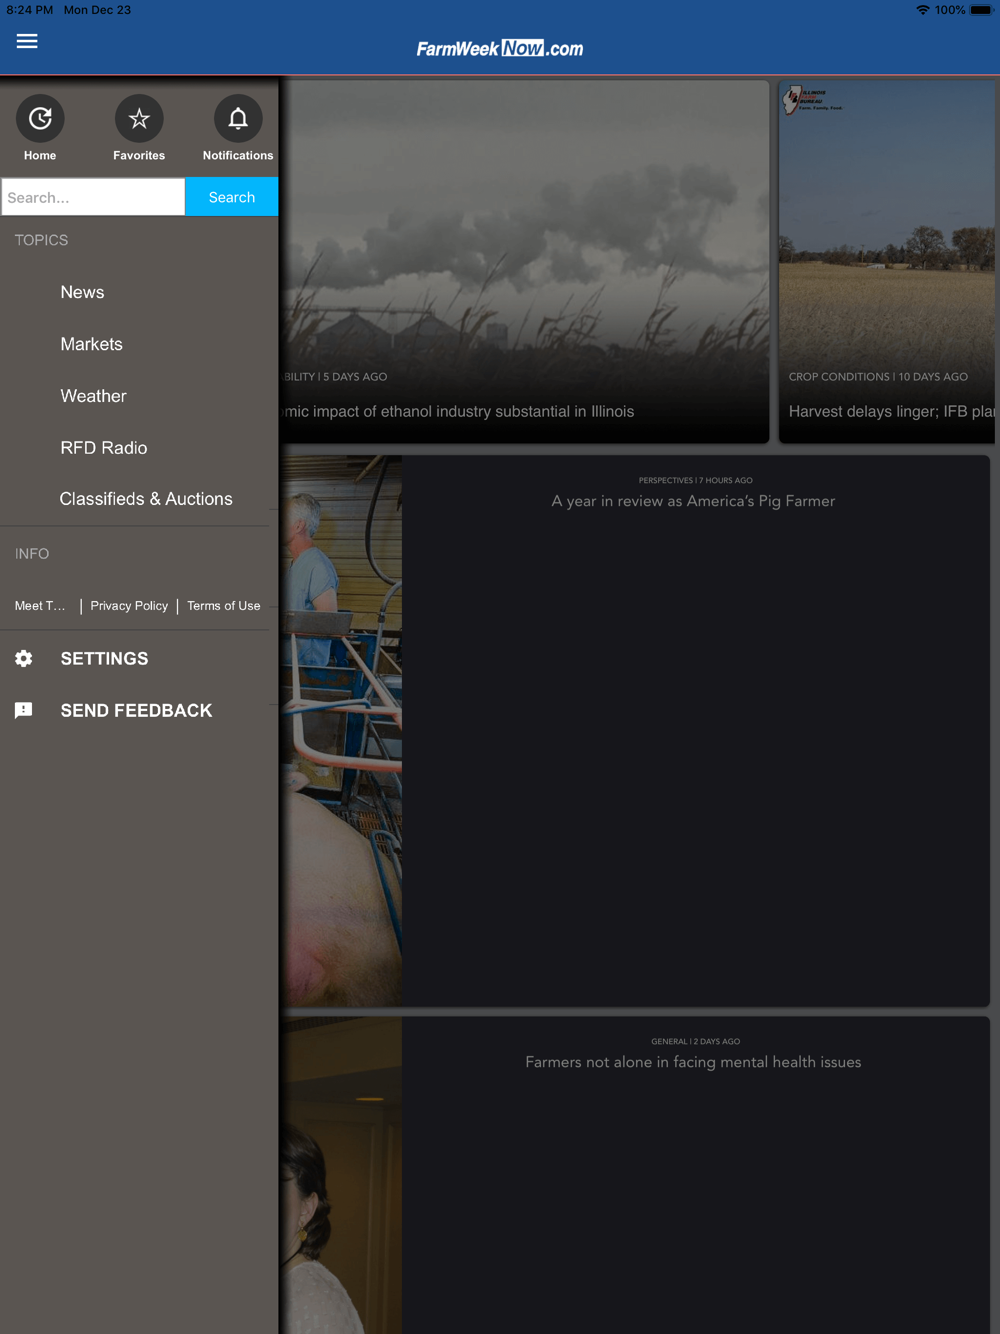Screen dimensions: 1000x1334
Task: Tap the Illinois Farm Bureau logo
Action: point(812,99)
